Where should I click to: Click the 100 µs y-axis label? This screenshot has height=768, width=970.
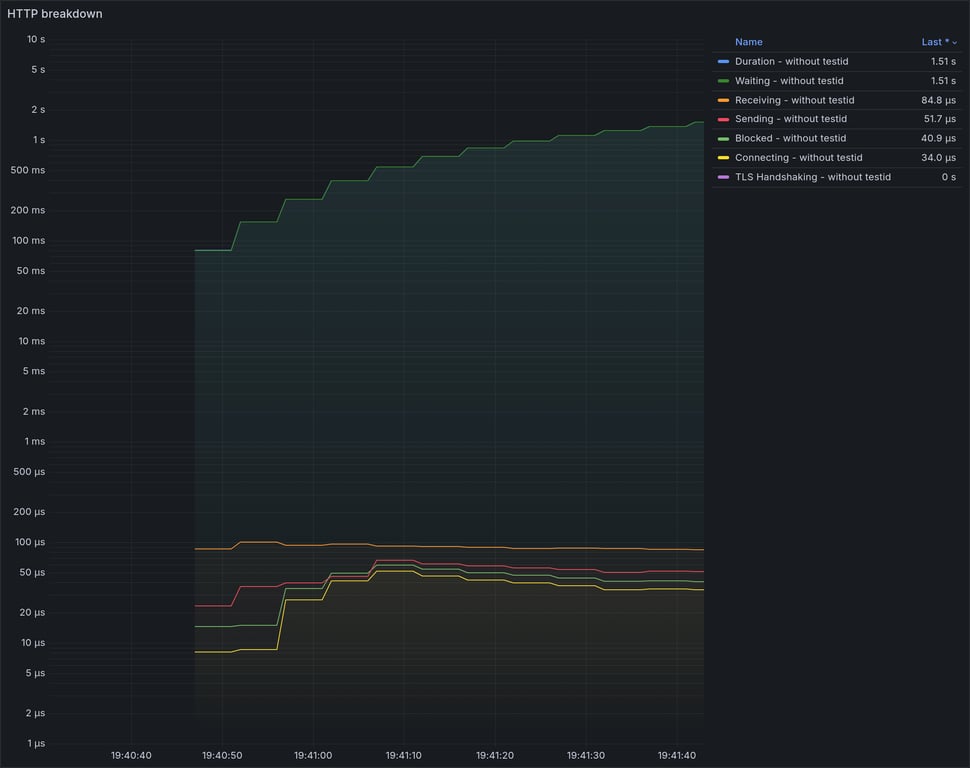[30, 542]
